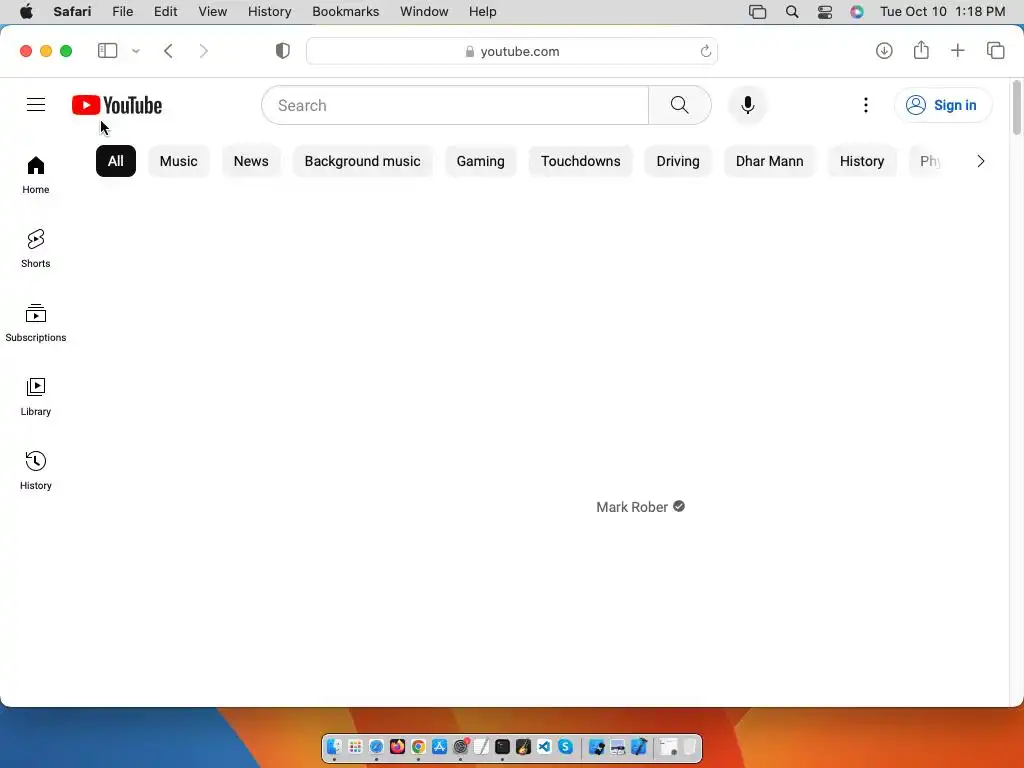
Task: Open Spotlight search in the menu bar
Action: click(792, 12)
